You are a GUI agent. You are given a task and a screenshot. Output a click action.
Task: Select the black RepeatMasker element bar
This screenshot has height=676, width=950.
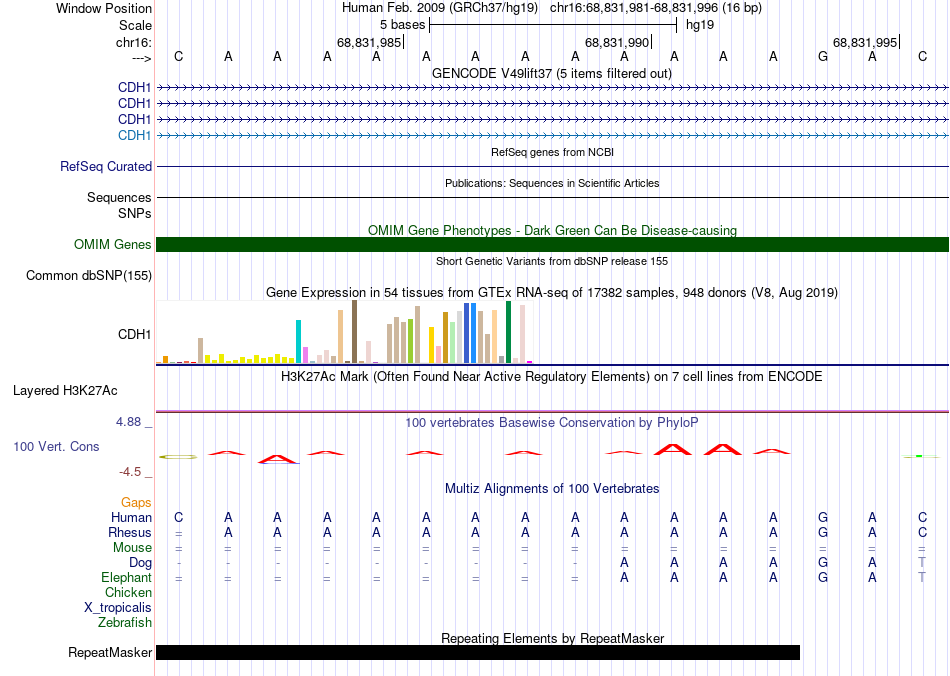[x=478, y=652]
